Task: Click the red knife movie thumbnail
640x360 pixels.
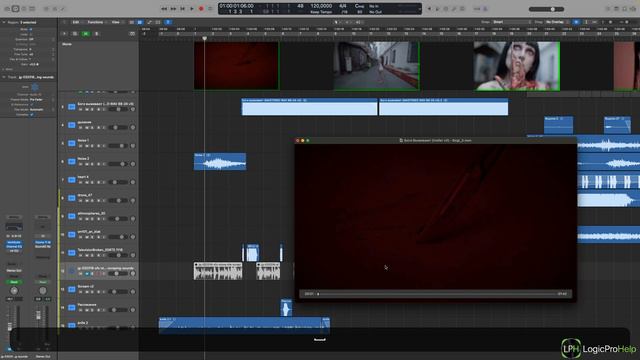Action: pyautogui.click(x=237, y=66)
